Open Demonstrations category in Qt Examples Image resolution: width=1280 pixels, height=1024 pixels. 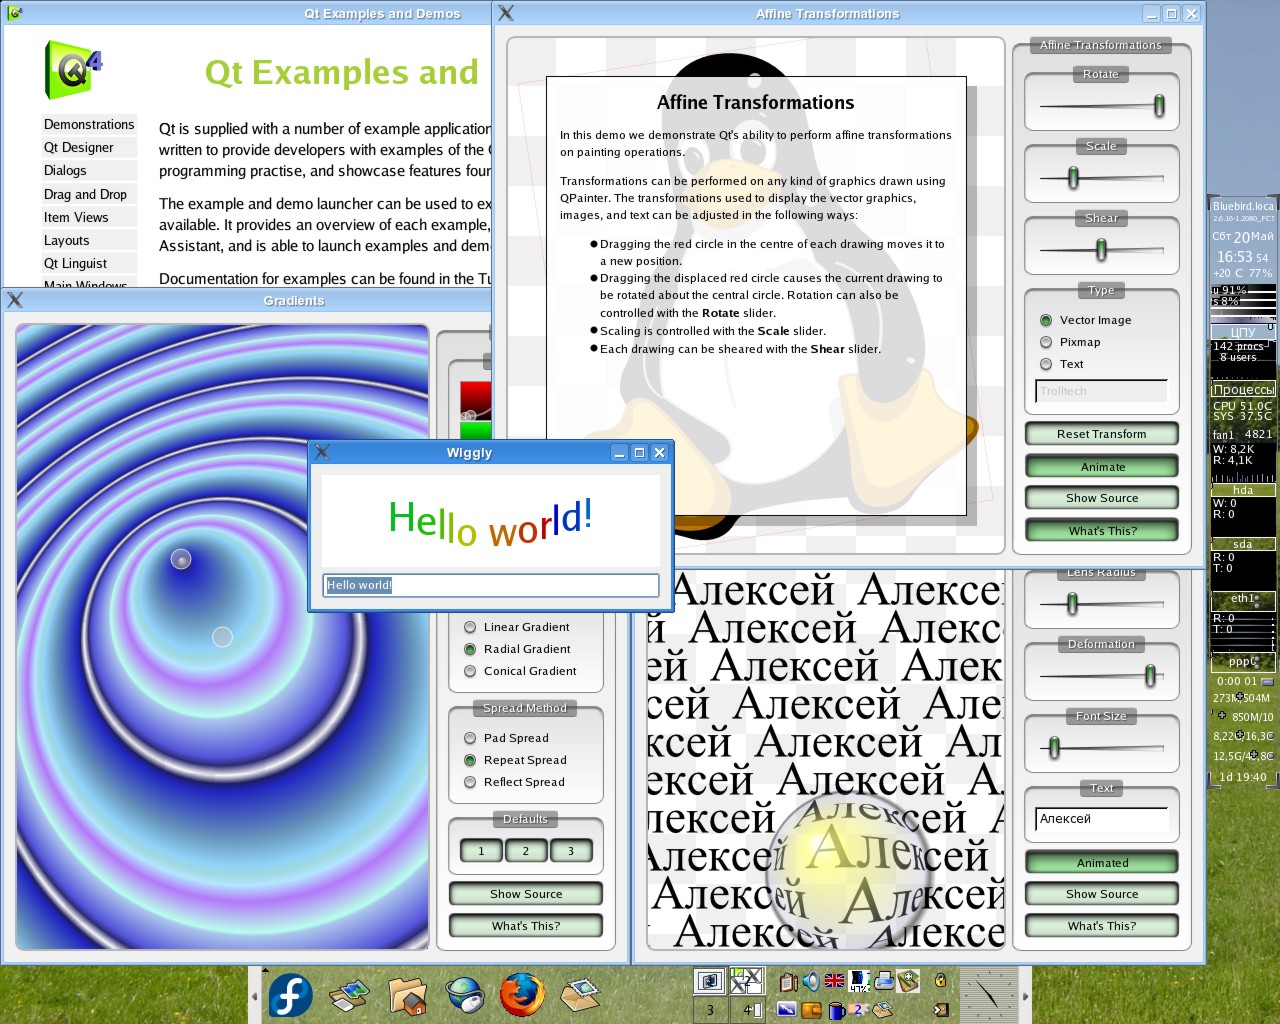89,124
